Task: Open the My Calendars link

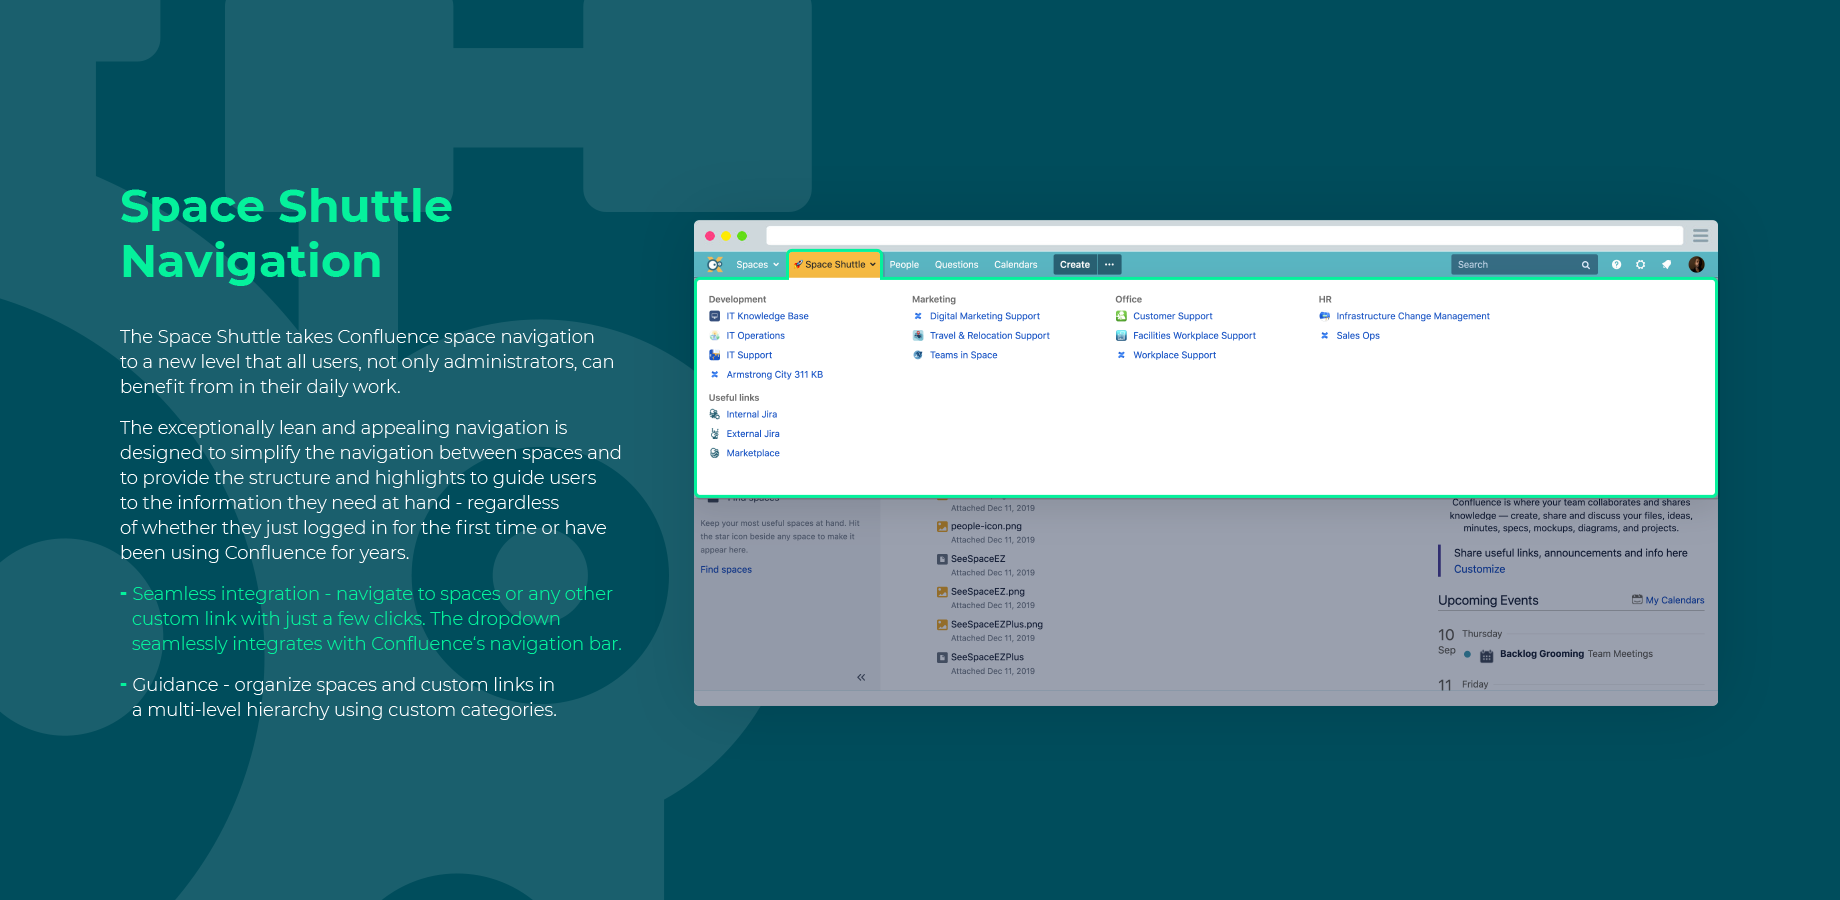Action: pos(1675,601)
